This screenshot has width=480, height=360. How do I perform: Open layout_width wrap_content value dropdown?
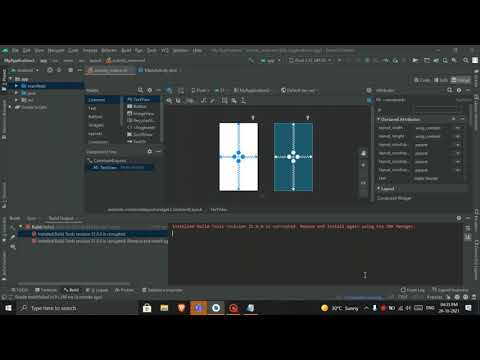458,128
